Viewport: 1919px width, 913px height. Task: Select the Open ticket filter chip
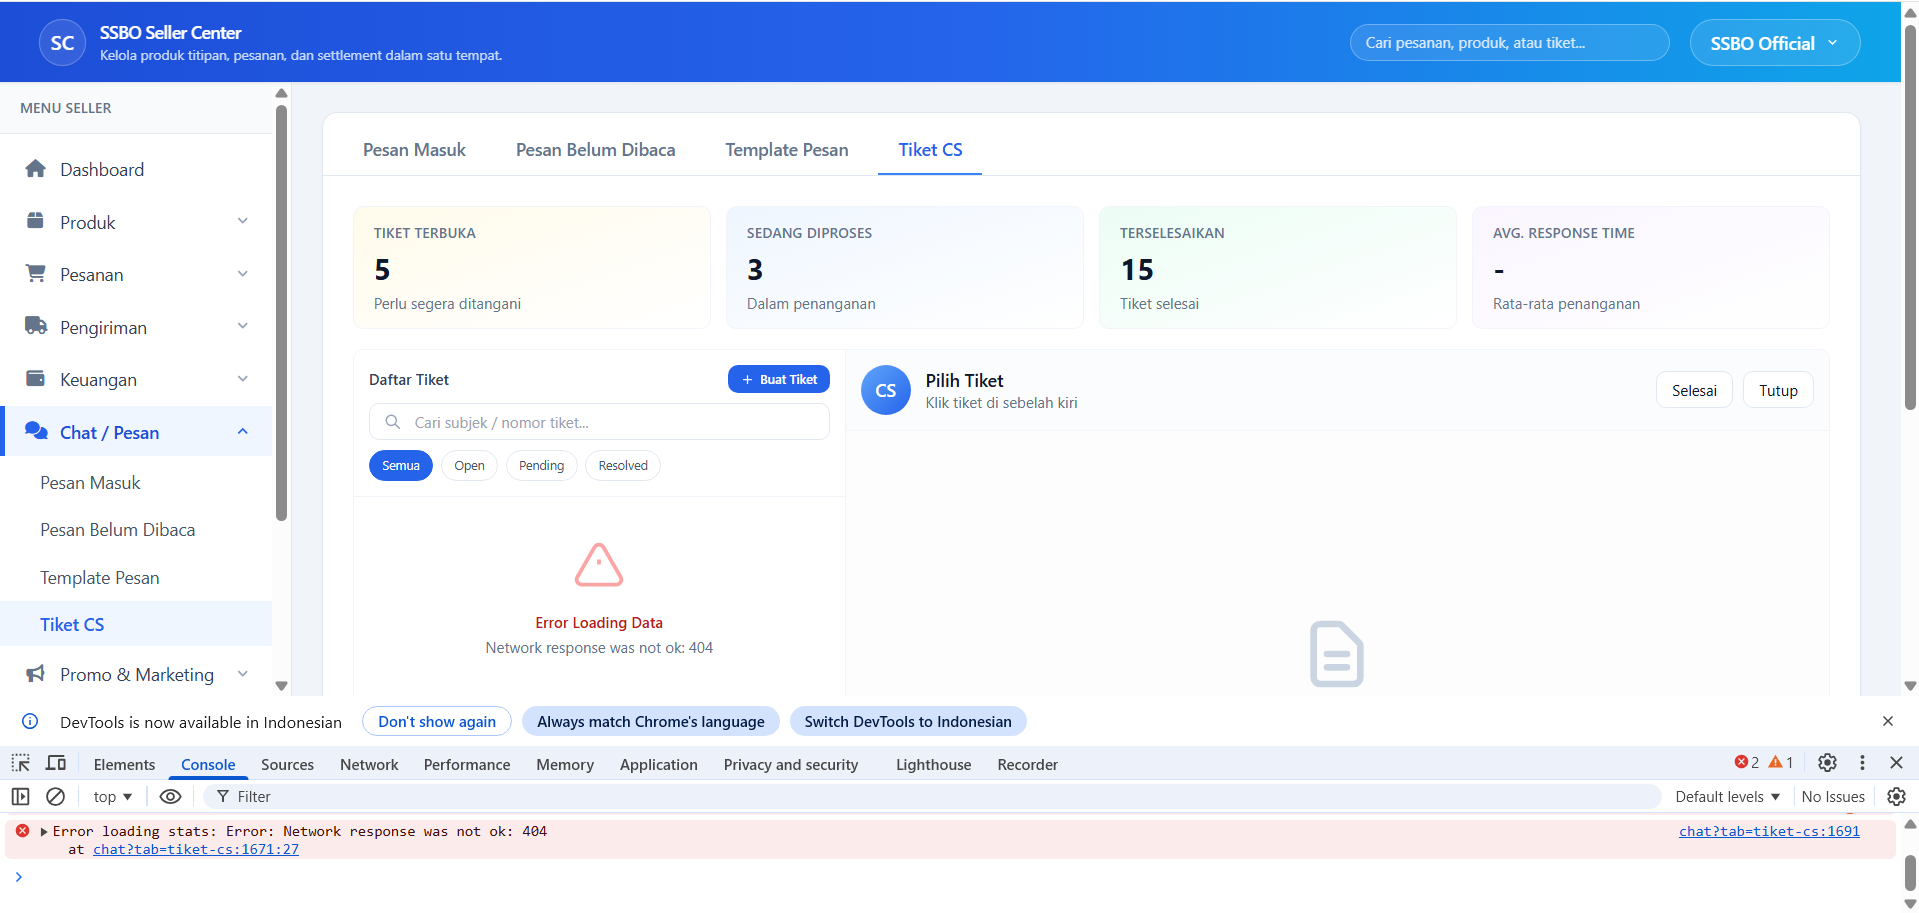point(469,465)
